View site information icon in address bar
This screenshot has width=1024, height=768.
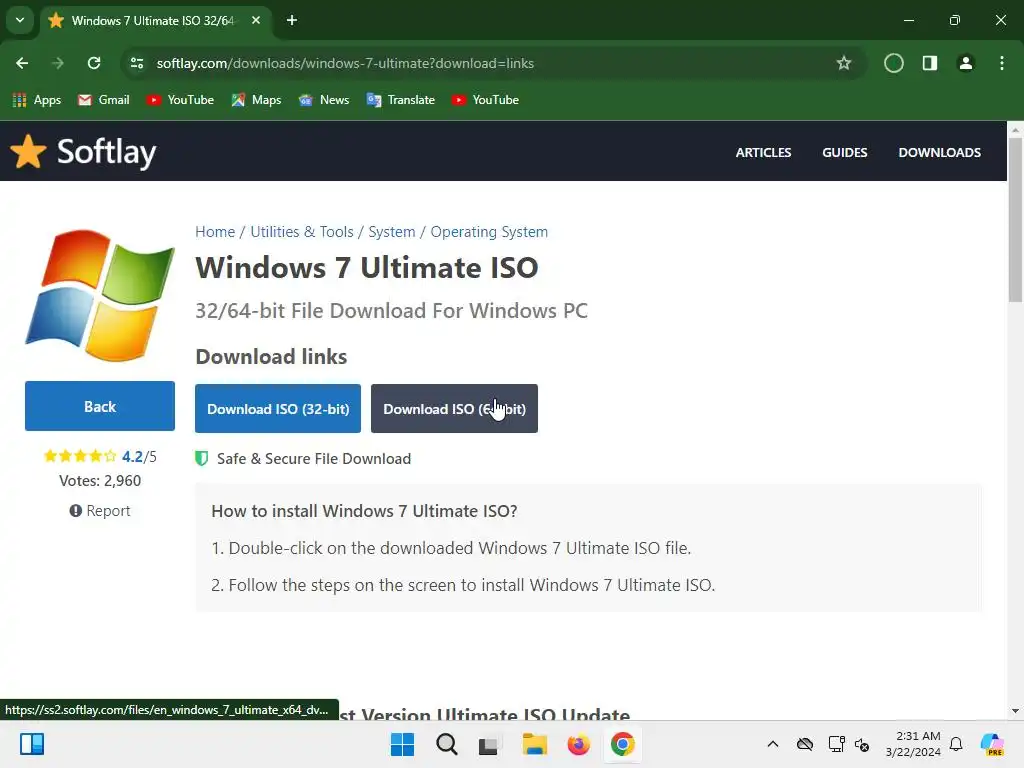[136, 63]
